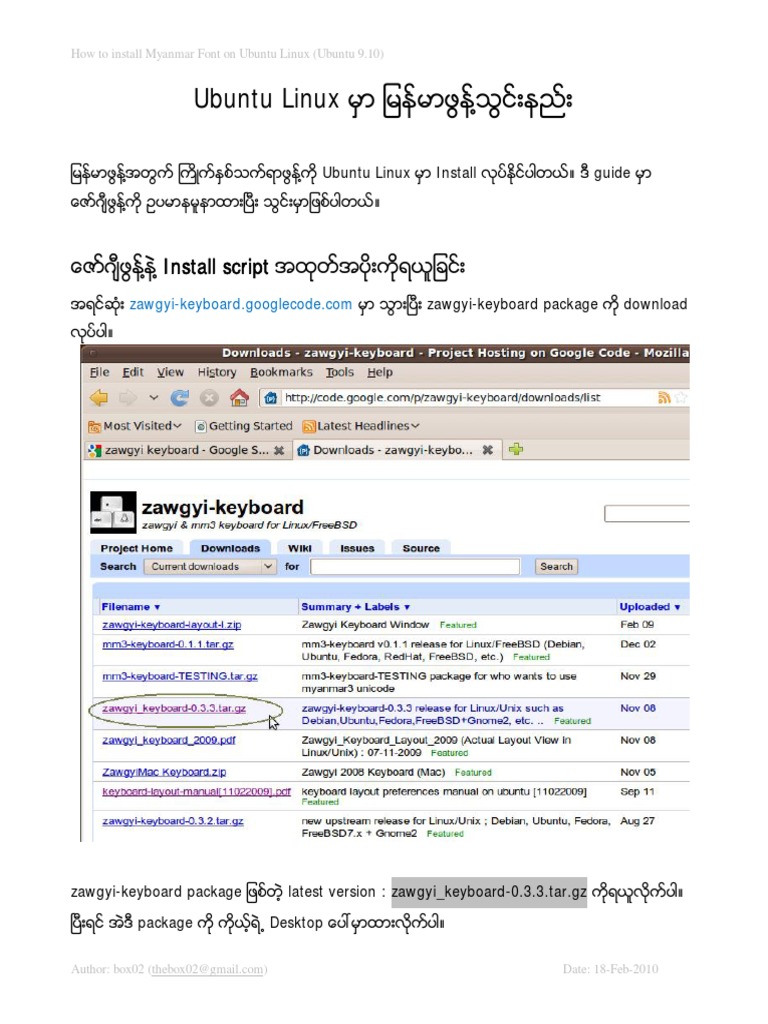Image resolution: width=768 pixels, height=1024 pixels.
Task: Open the Current downloads dropdown
Action: coord(210,566)
